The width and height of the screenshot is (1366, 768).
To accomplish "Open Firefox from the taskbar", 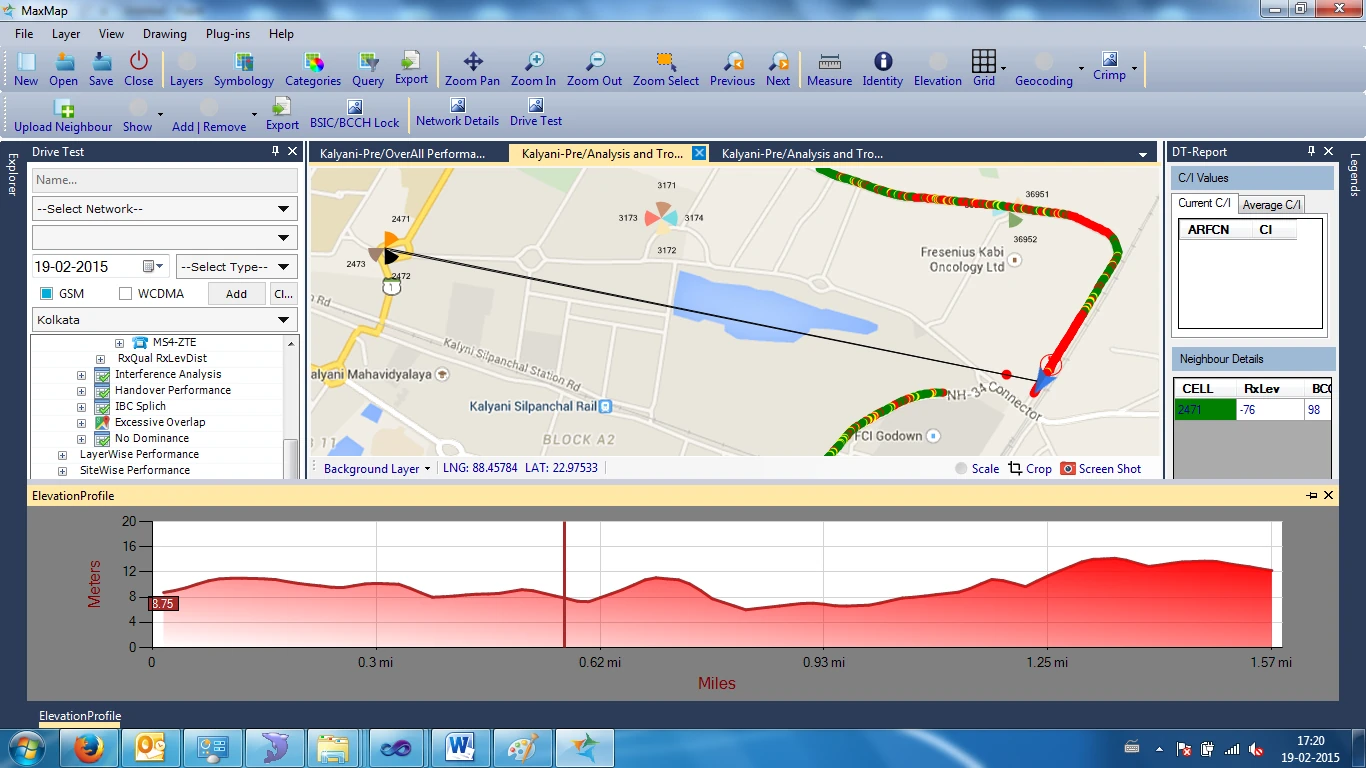I will [89, 748].
